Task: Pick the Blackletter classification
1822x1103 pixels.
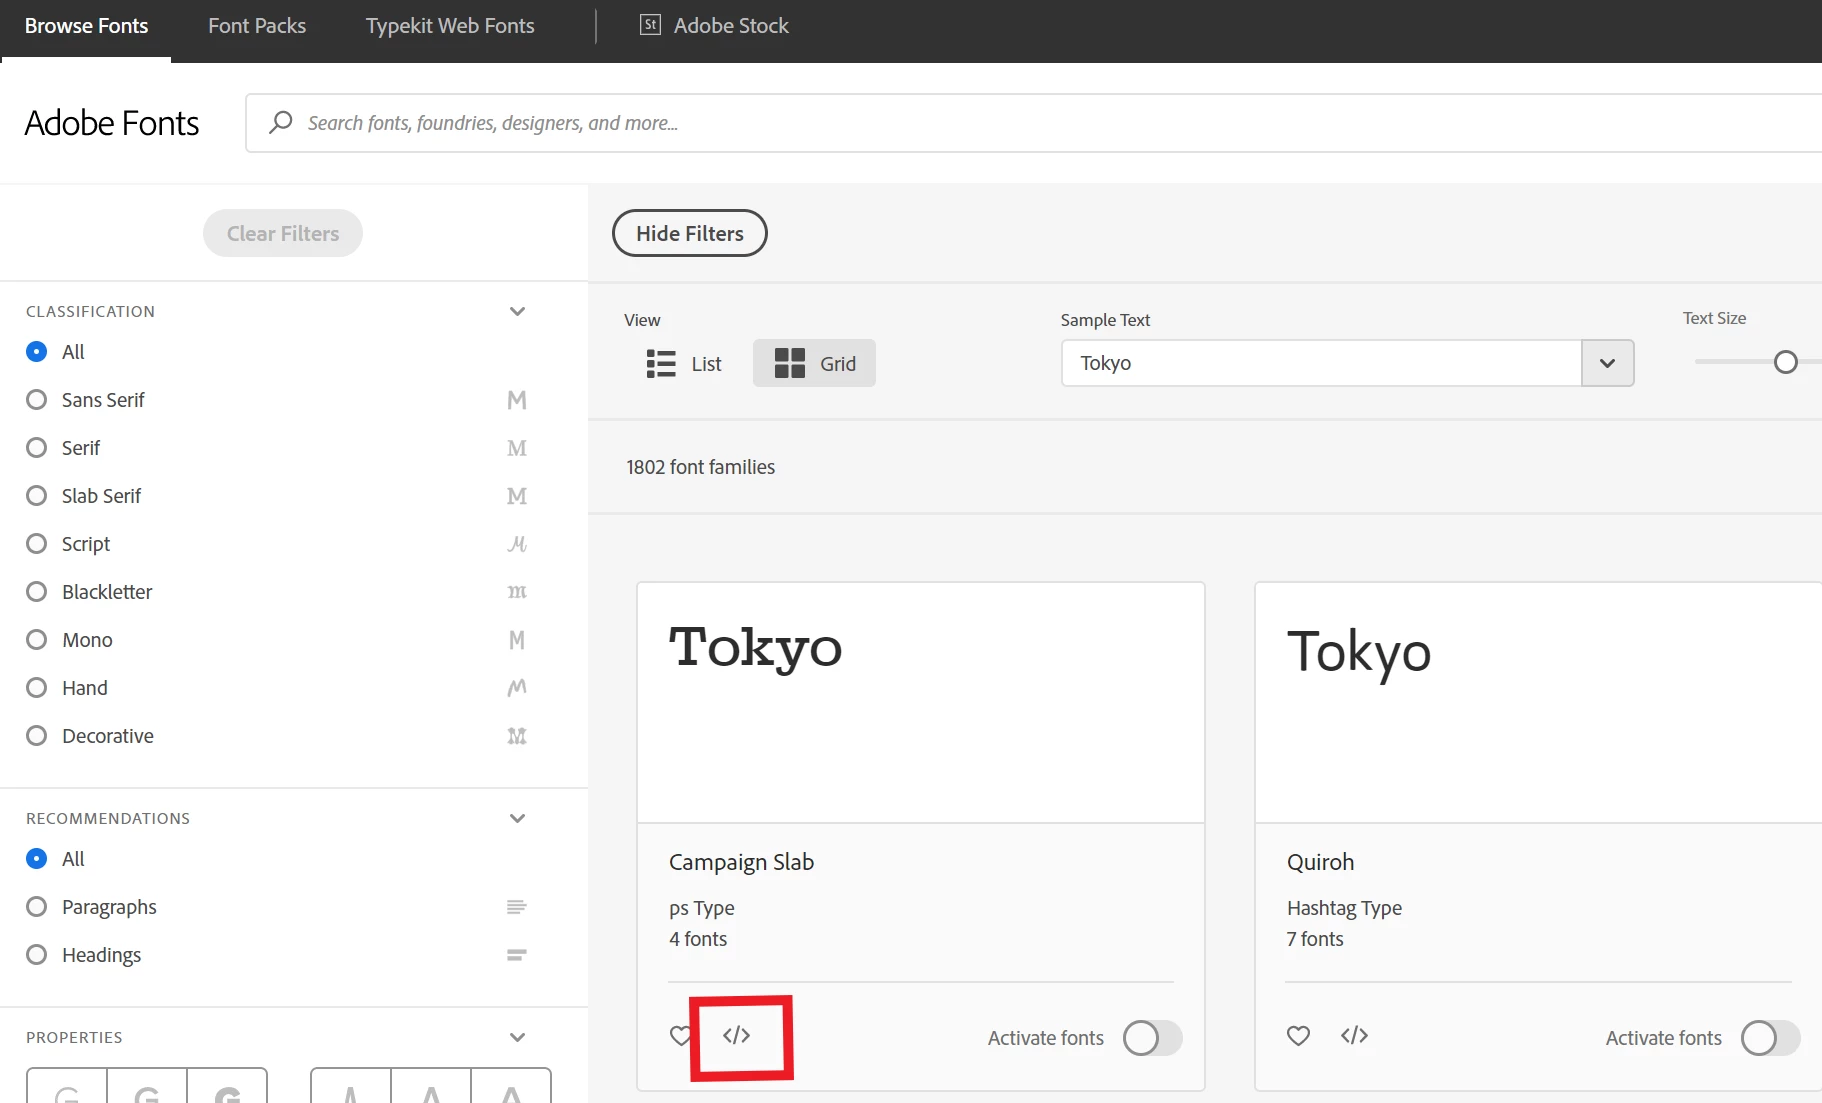Action: pyautogui.click(x=37, y=592)
